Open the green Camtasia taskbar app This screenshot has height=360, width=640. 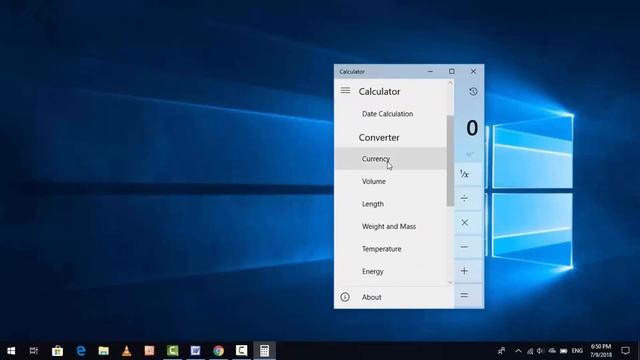tap(173, 351)
